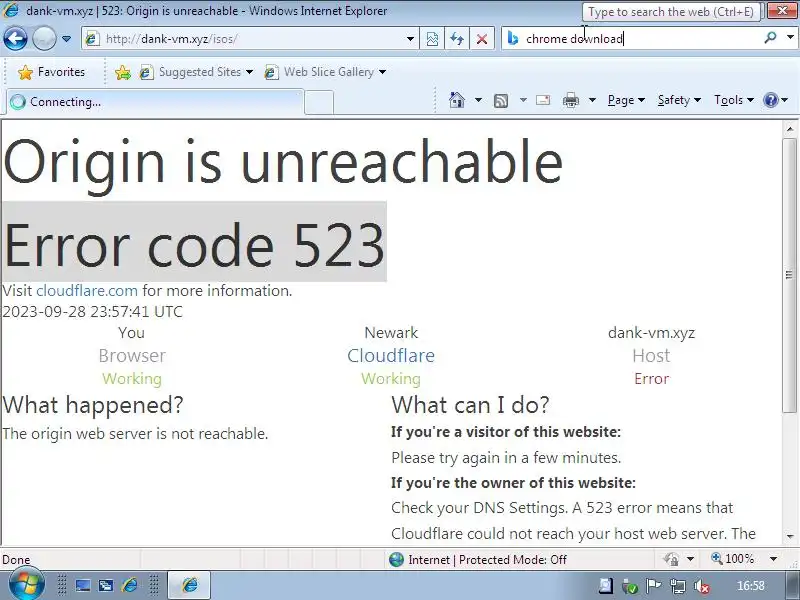
Task: Expand the Print options dropdown arrow
Action: pyautogui.click(x=592, y=100)
